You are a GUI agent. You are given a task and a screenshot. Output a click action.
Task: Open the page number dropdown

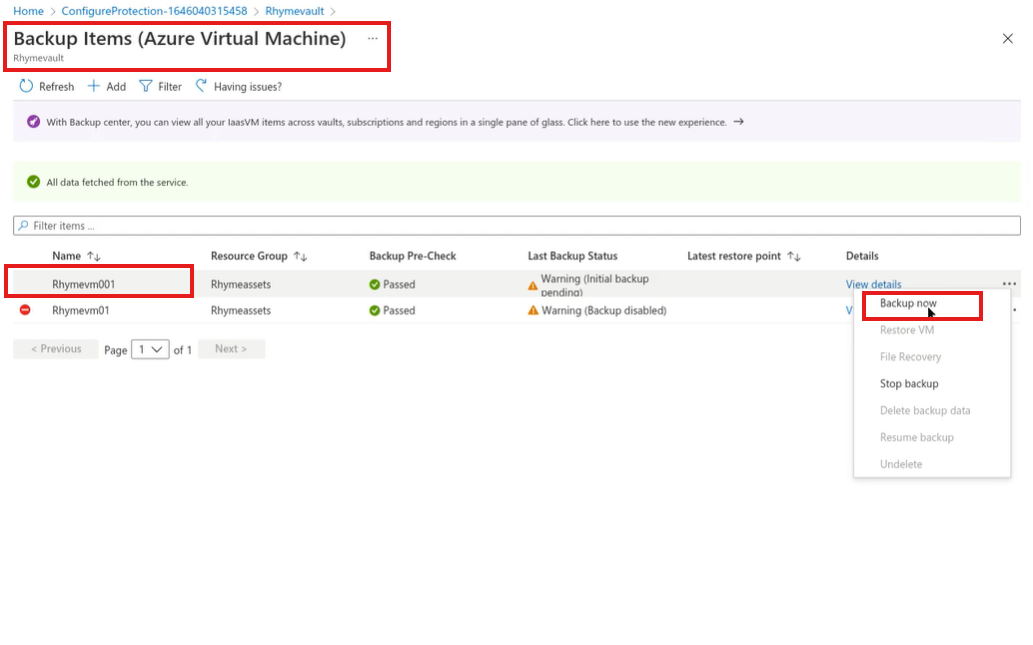pos(150,349)
